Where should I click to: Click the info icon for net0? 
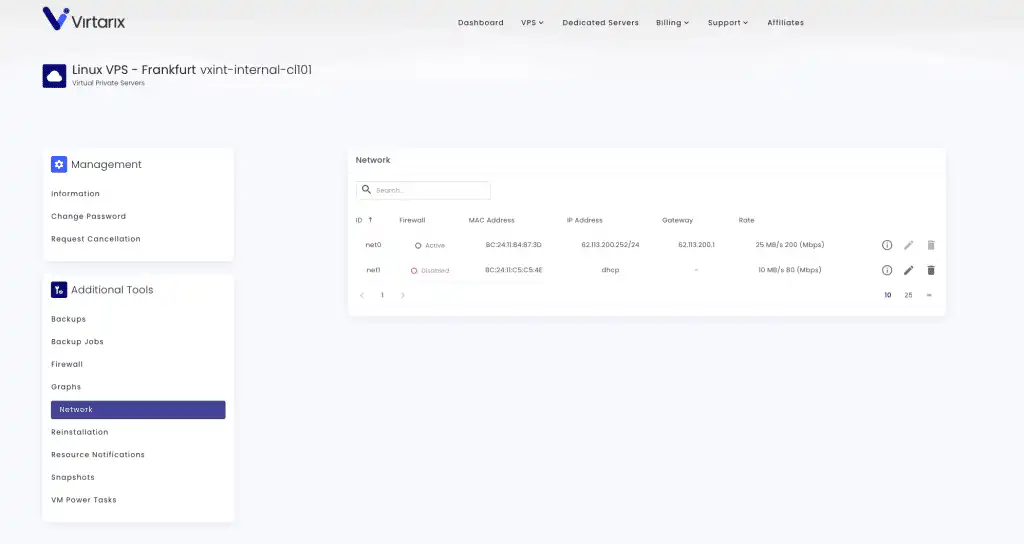(x=886, y=245)
